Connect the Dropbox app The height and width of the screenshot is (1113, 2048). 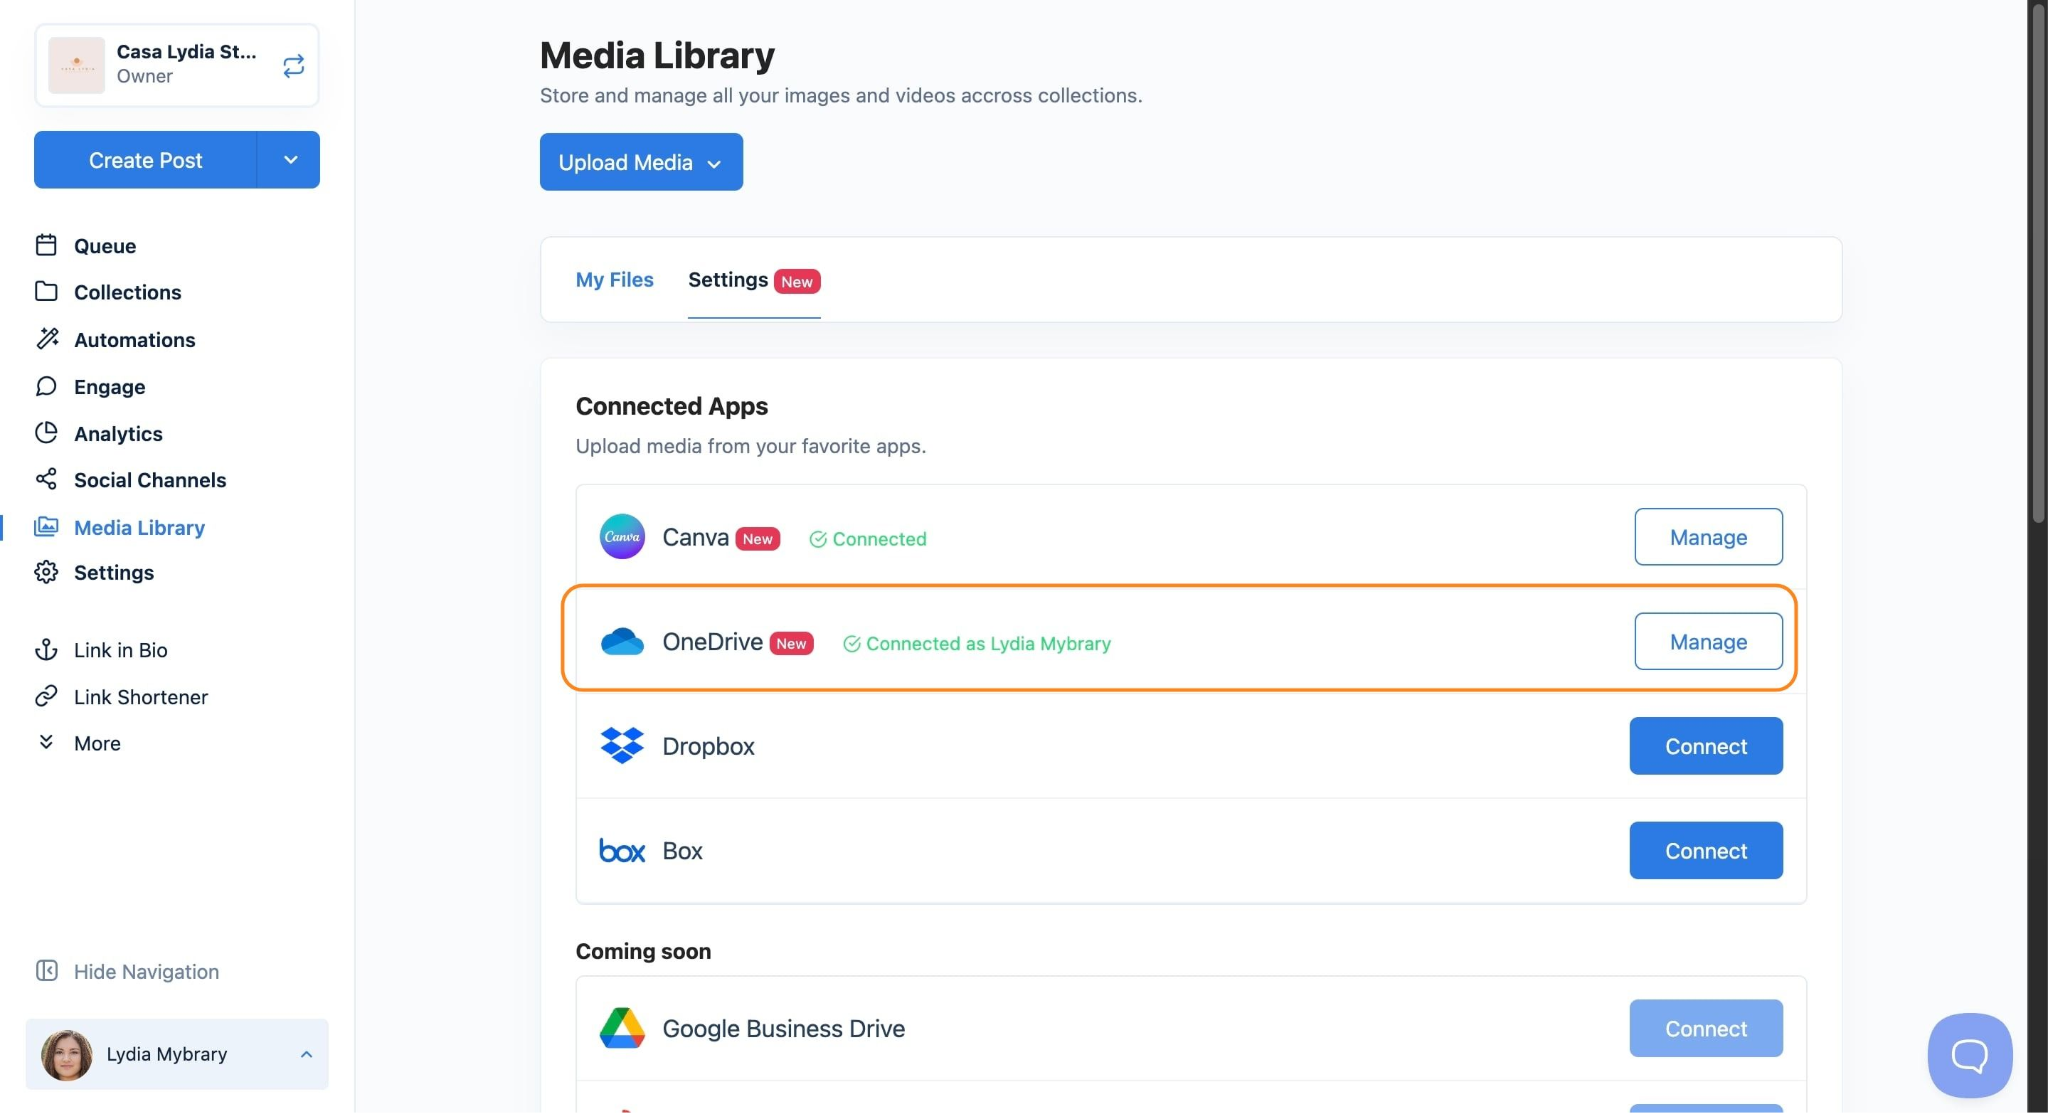(x=1705, y=746)
